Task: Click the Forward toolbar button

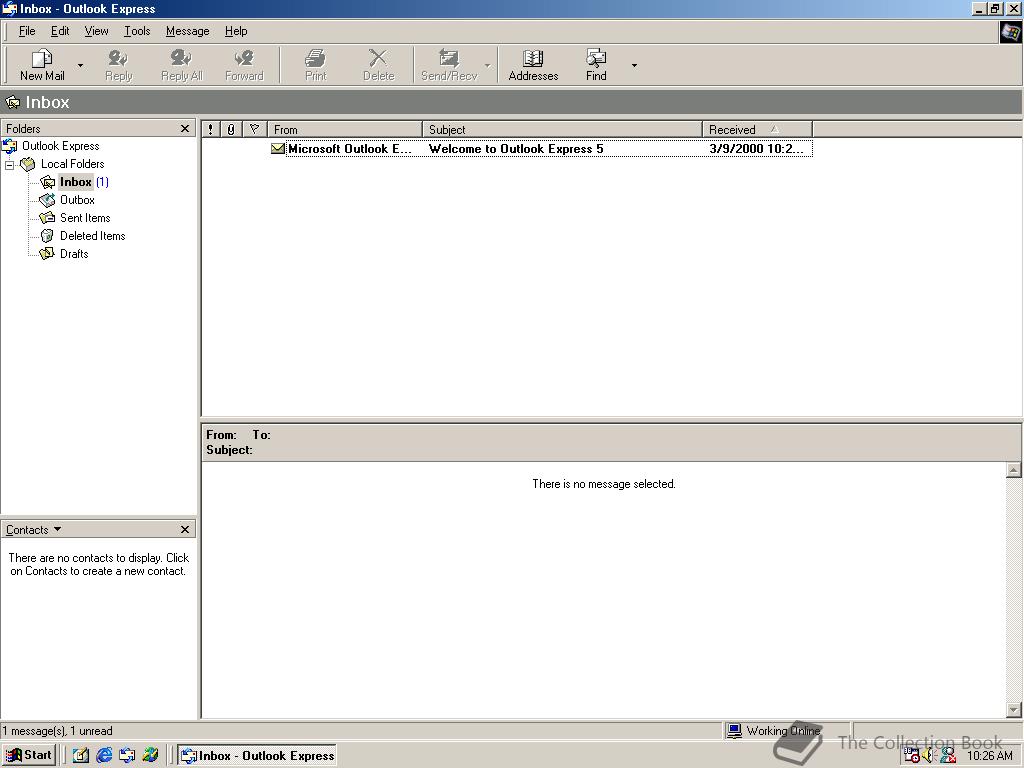Action: point(244,65)
